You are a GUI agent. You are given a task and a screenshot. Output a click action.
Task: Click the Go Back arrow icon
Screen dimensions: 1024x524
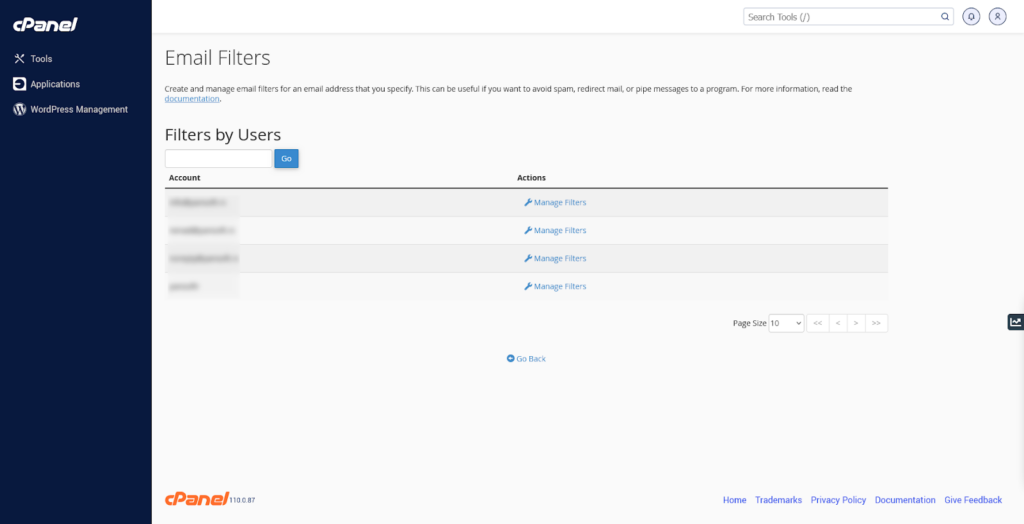510,358
